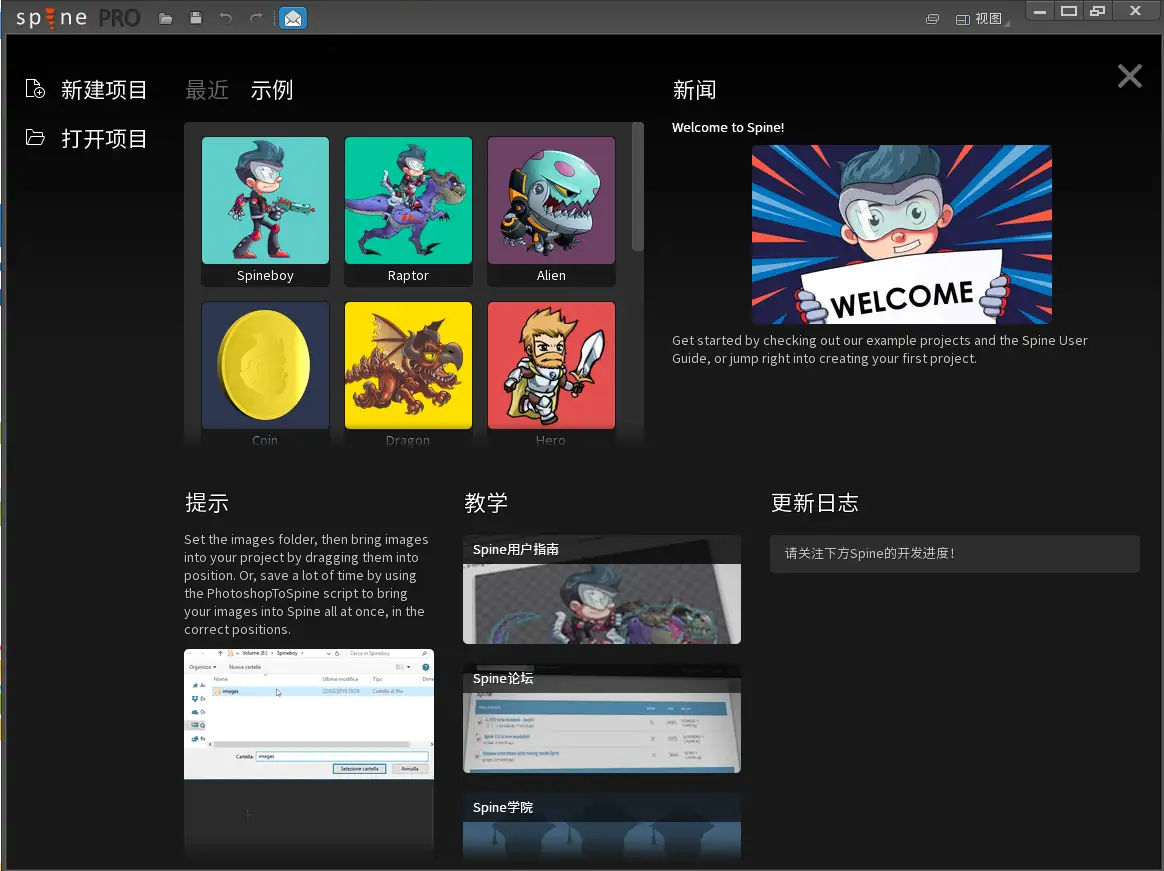Create a project with 新建项目
Screen dimensions: 1164x871
[104, 90]
